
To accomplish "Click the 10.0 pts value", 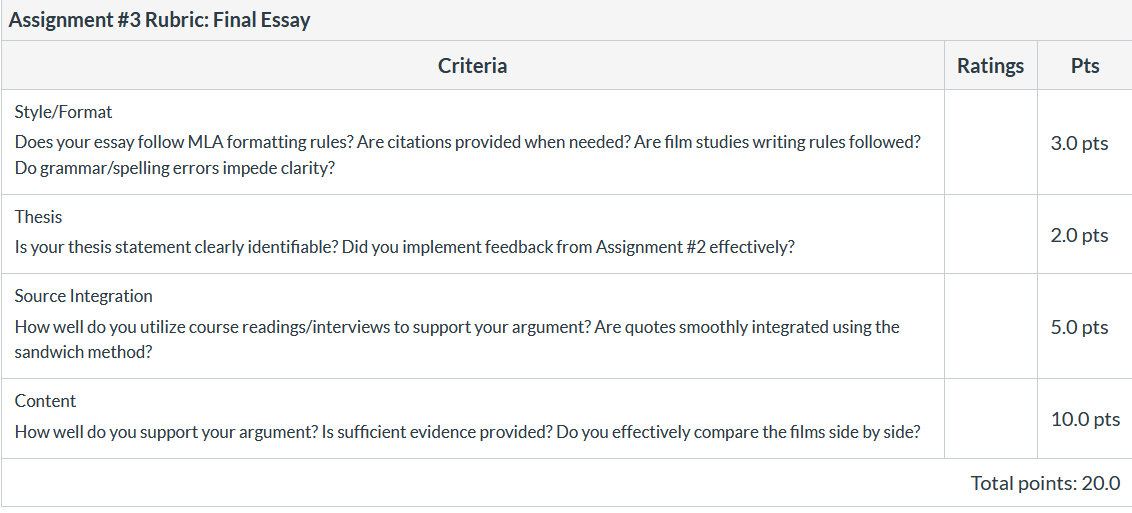I will (1085, 419).
